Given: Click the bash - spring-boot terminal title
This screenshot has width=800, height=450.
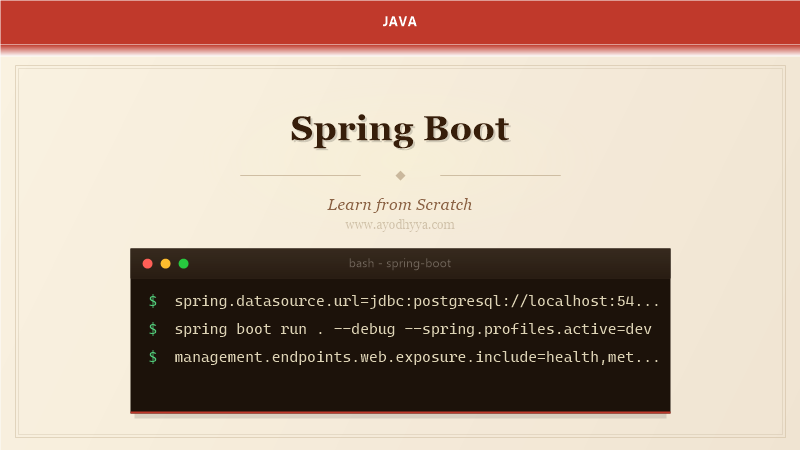Looking at the screenshot, I should pos(400,263).
